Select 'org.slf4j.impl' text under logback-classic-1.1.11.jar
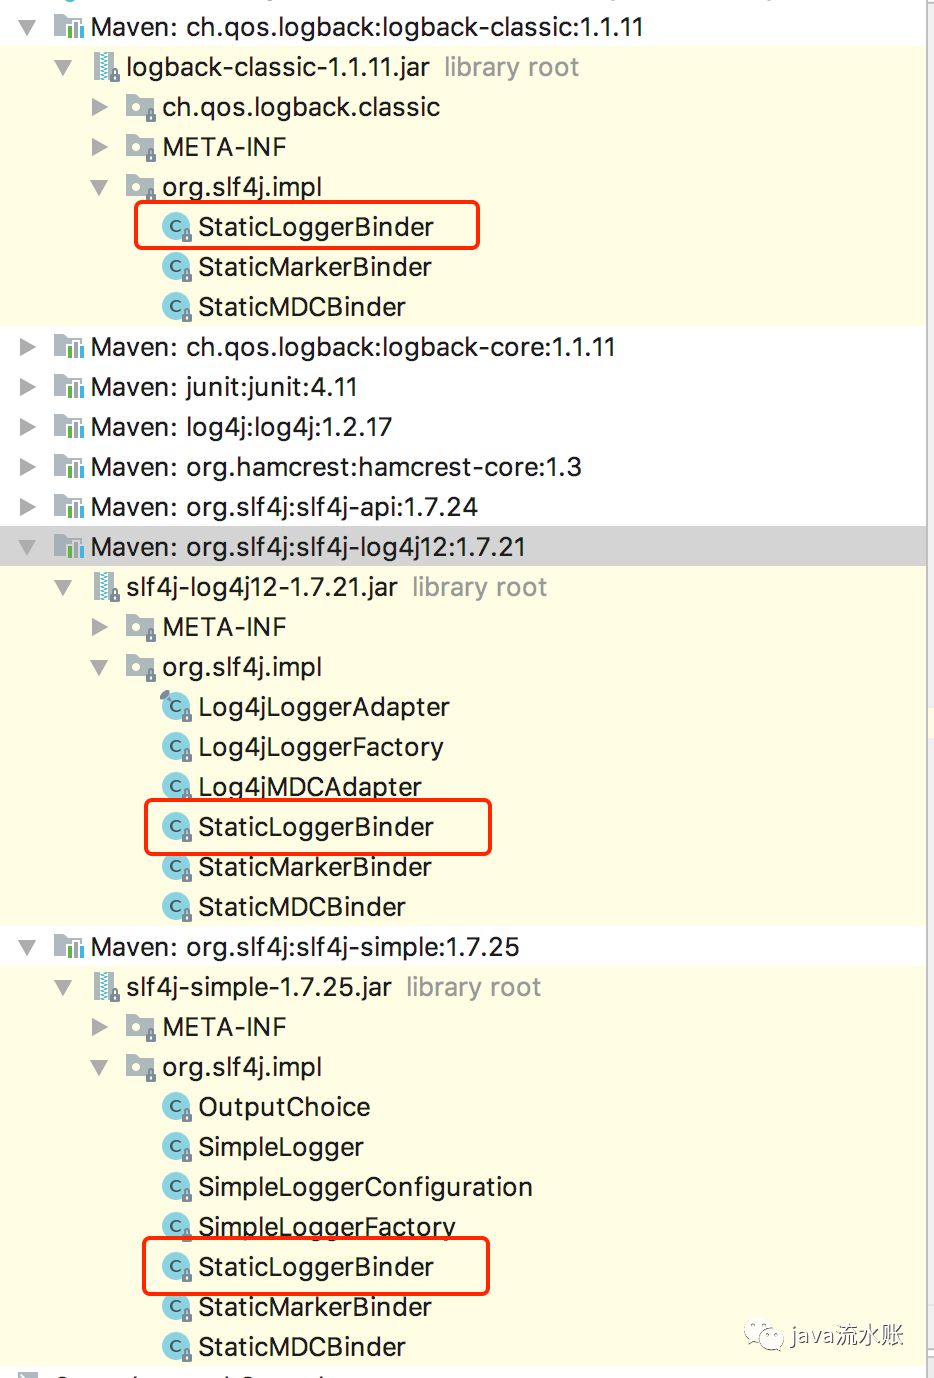 (242, 187)
